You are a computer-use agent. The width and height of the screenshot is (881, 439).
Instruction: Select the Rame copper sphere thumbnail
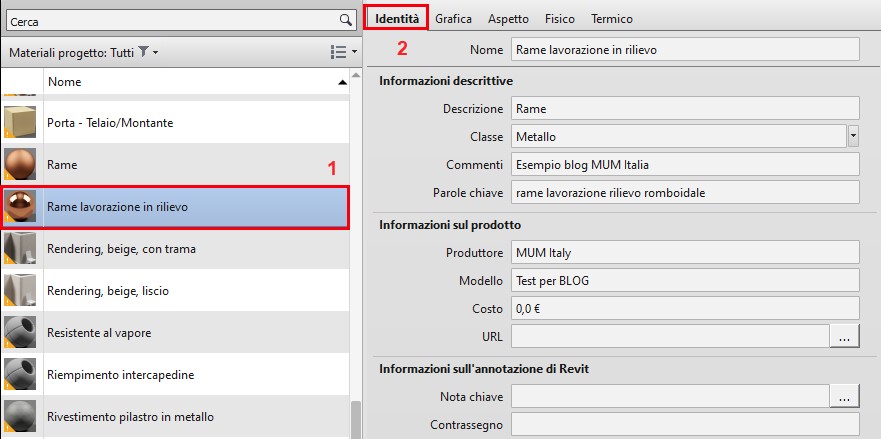[x=20, y=164]
